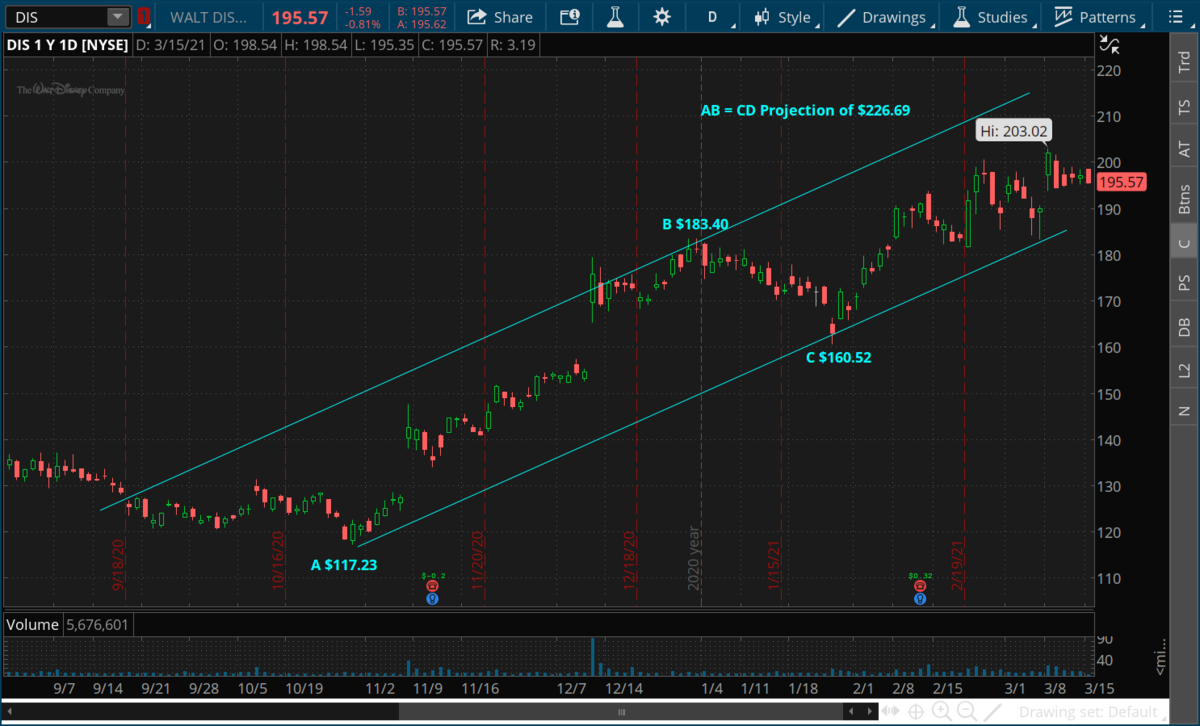Click the blue lightbulb icon near 2/8
The height and width of the screenshot is (726, 1200).
[x=919, y=599]
